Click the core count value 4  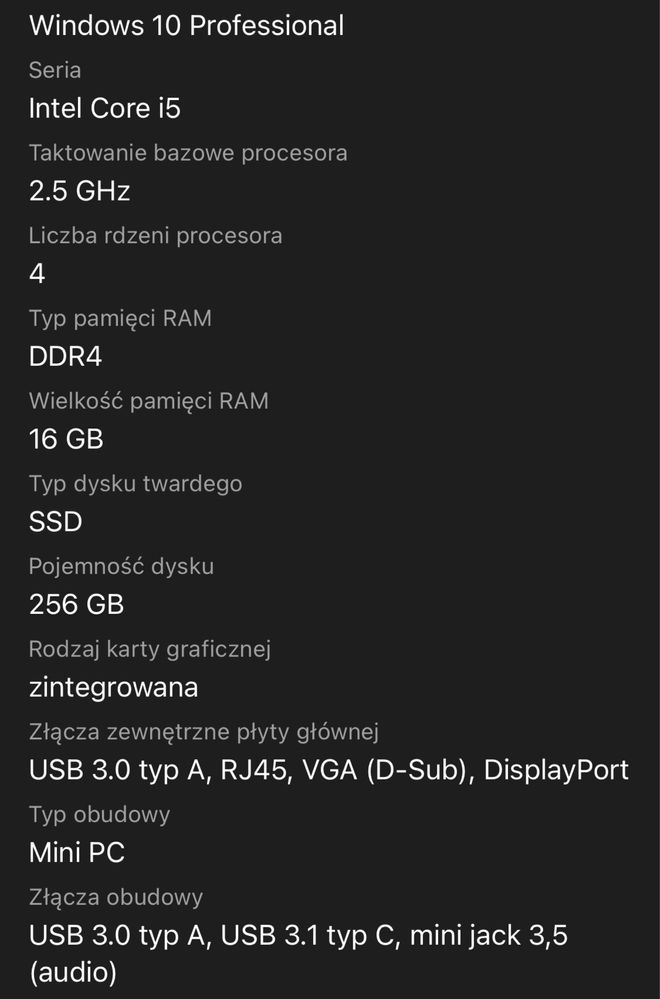pyautogui.click(x=37, y=274)
